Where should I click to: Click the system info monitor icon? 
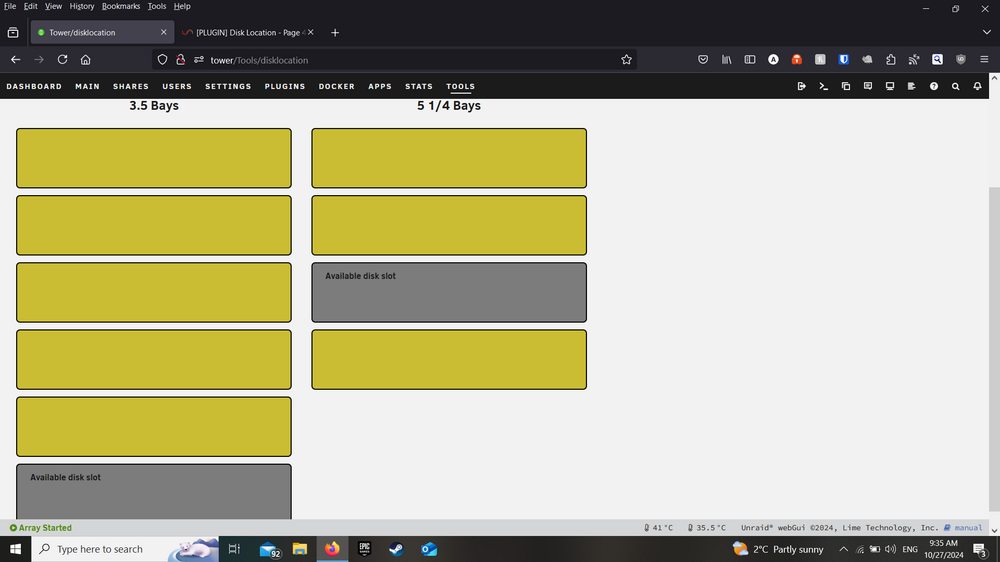[890, 86]
